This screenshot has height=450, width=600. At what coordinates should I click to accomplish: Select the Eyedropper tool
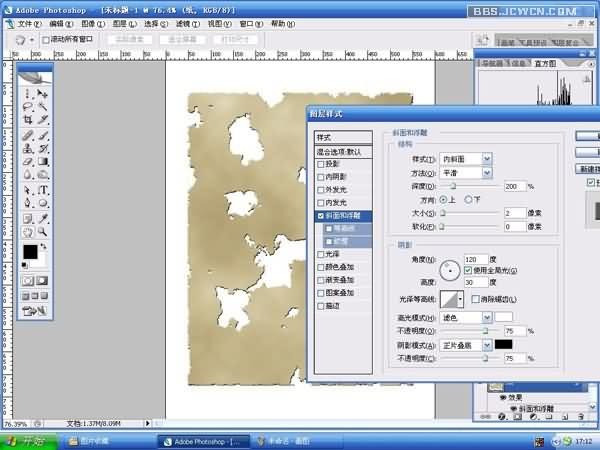[x=42, y=218]
